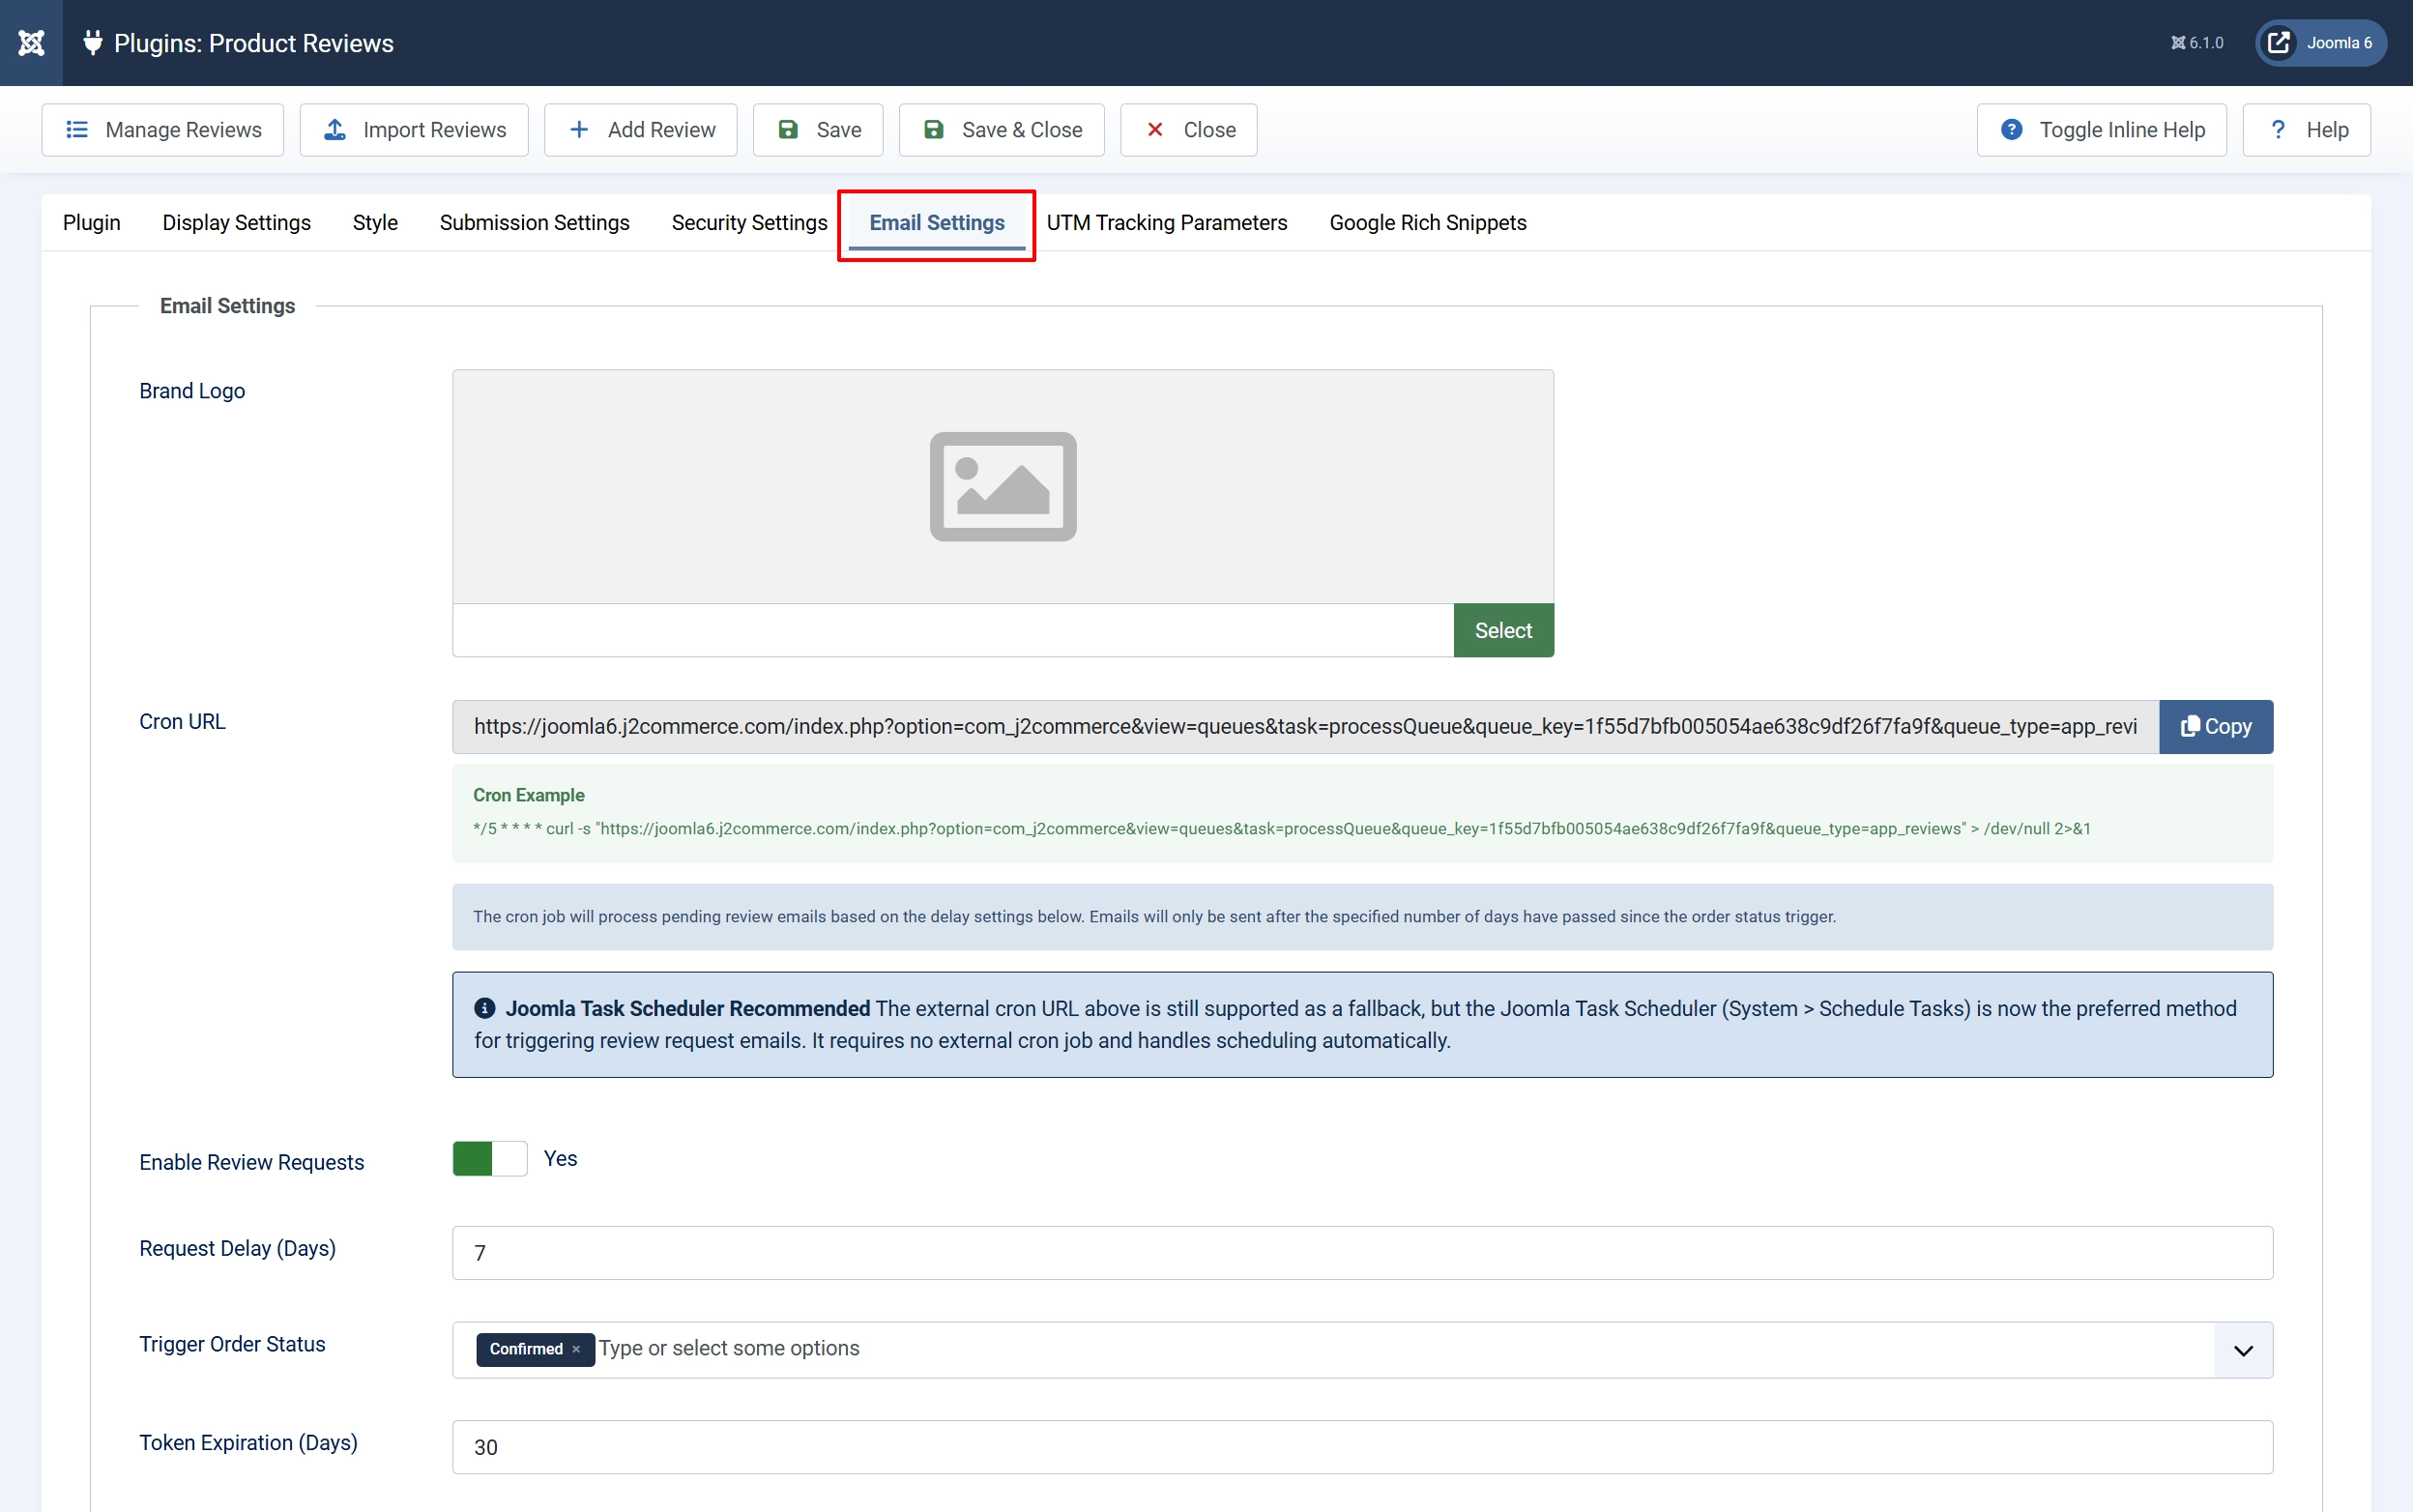Click the Cron URL label
This screenshot has height=1512, width=2413.
tap(182, 722)
